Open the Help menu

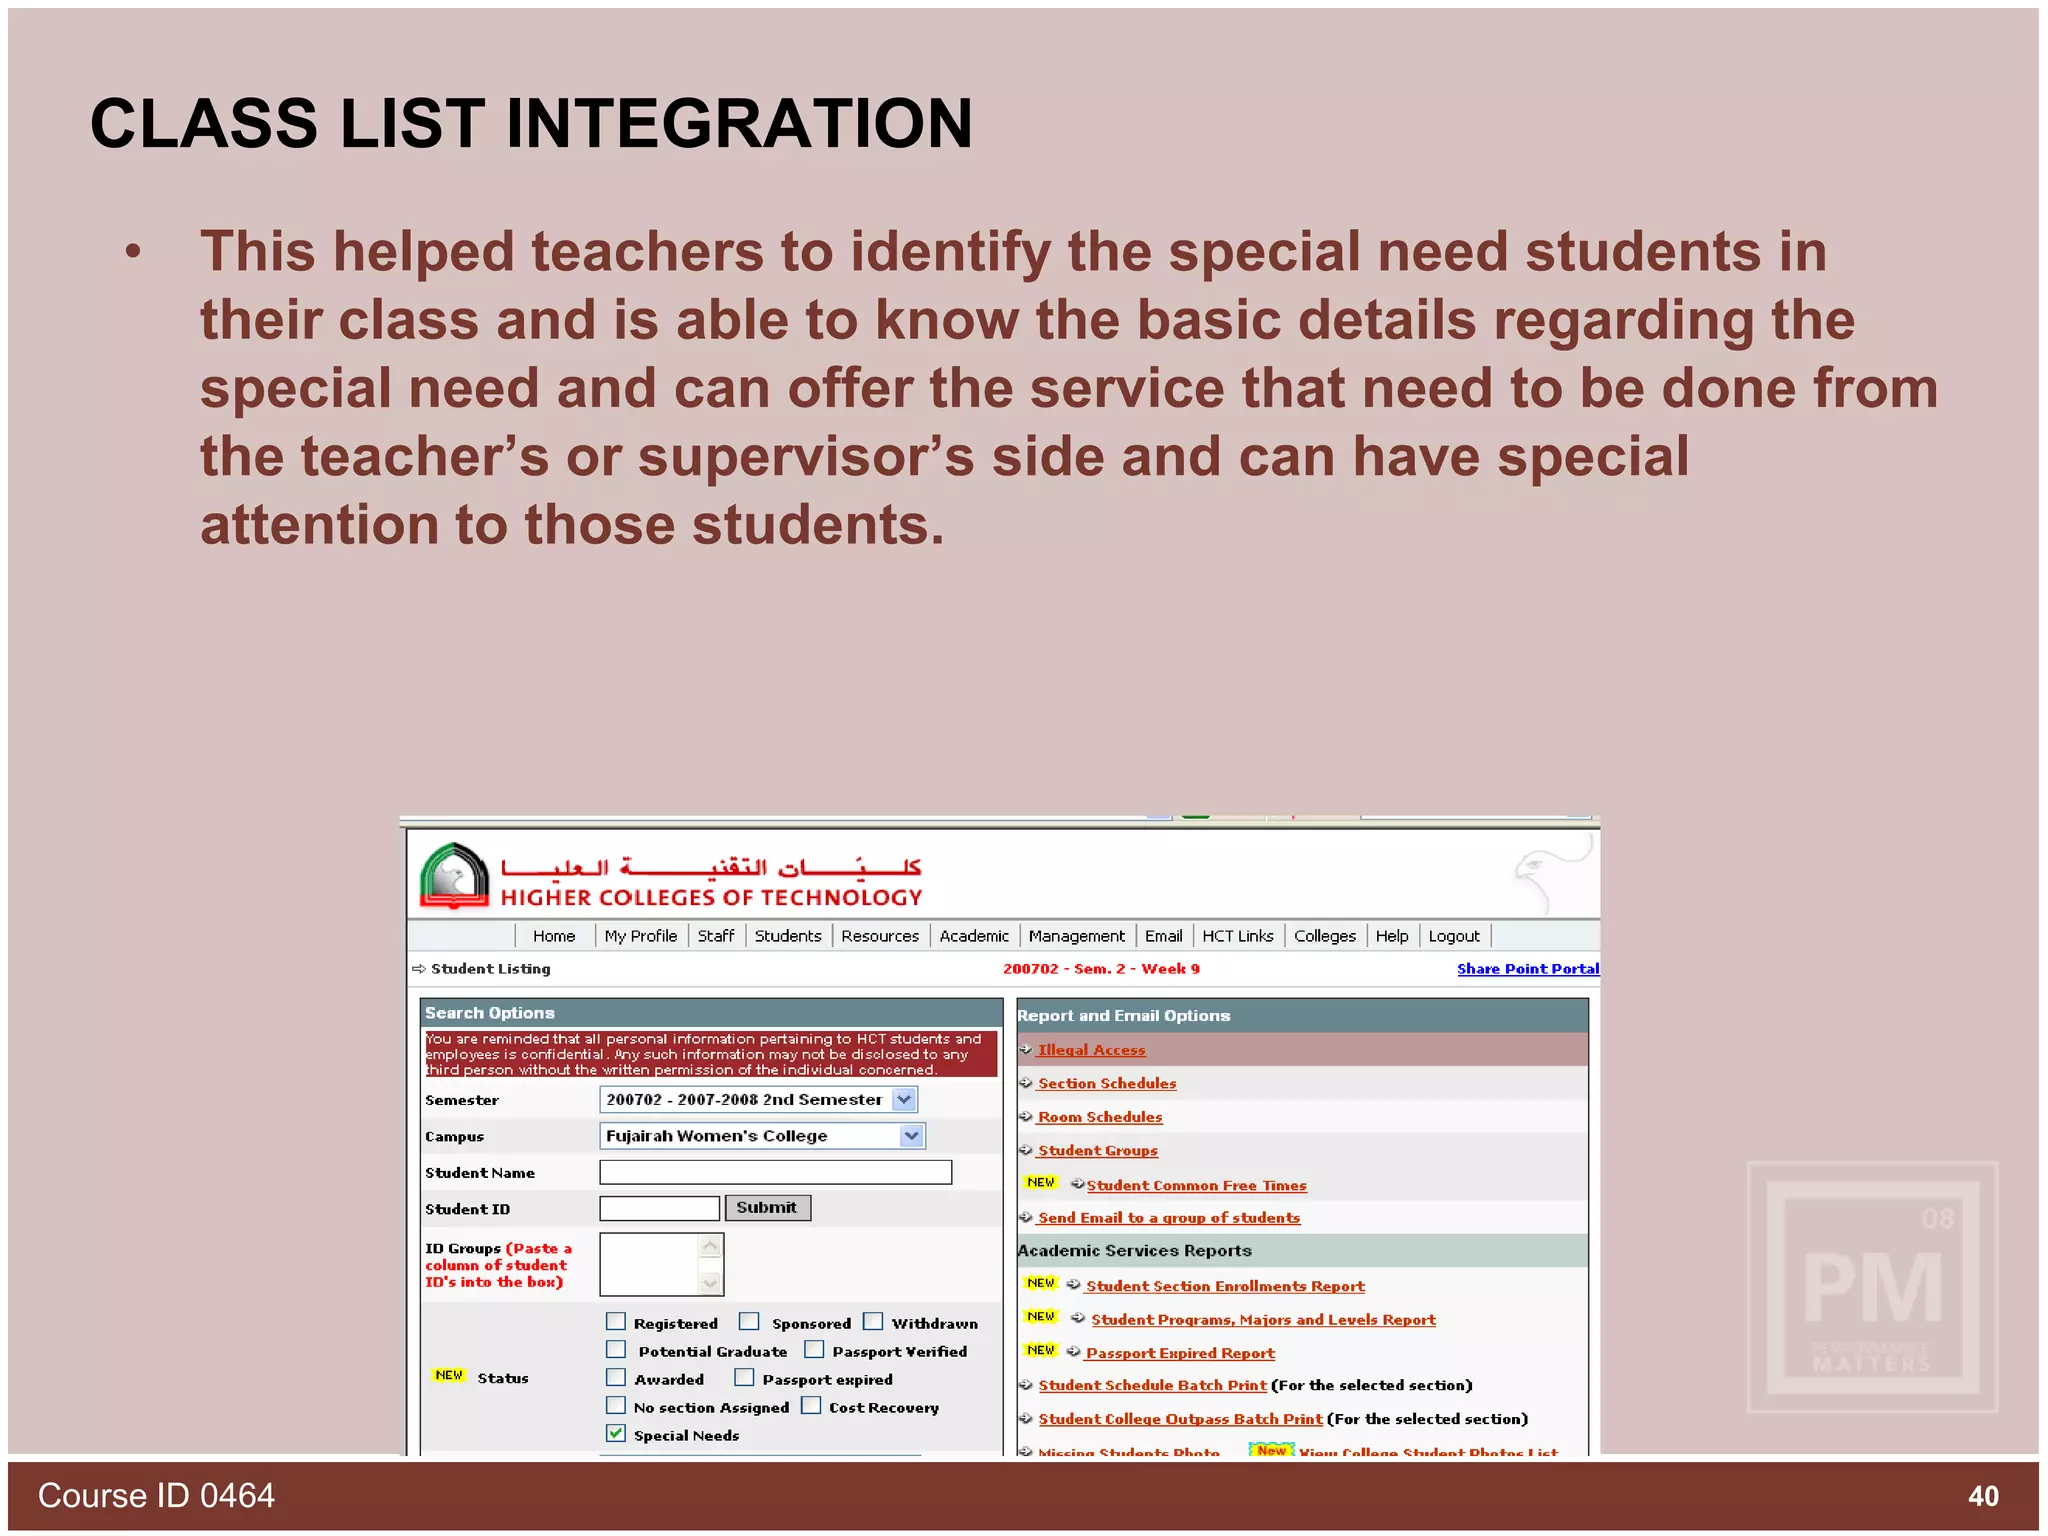[1392, 936]
